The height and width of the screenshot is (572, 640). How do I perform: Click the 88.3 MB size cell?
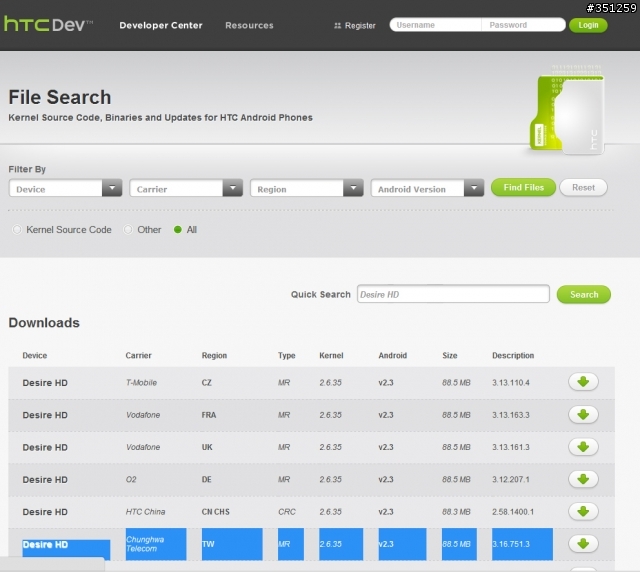point(456,512)
